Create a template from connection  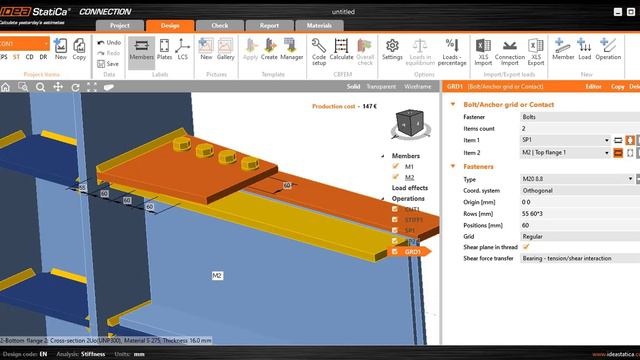pyautogui.click(x=269, y=49)
